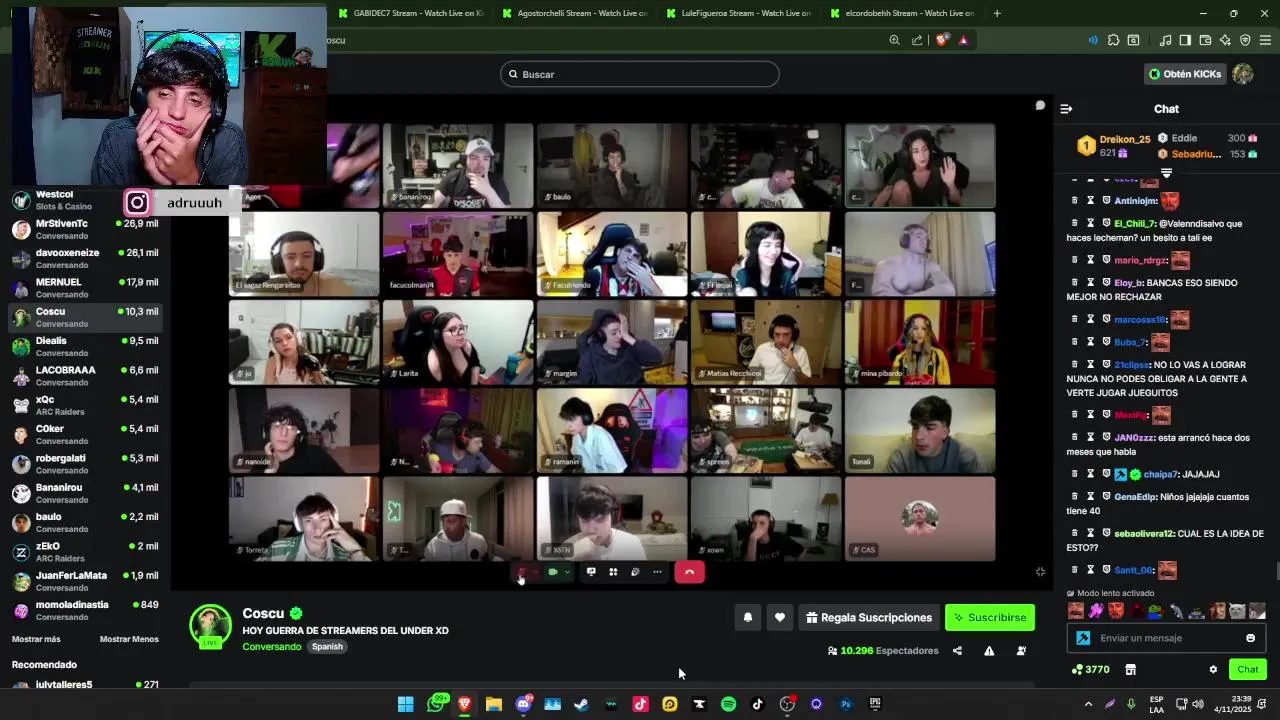Click the chat username sebaolivera12
Image resolution: width=1280 pixels, height=720 pixels.
1145,534
